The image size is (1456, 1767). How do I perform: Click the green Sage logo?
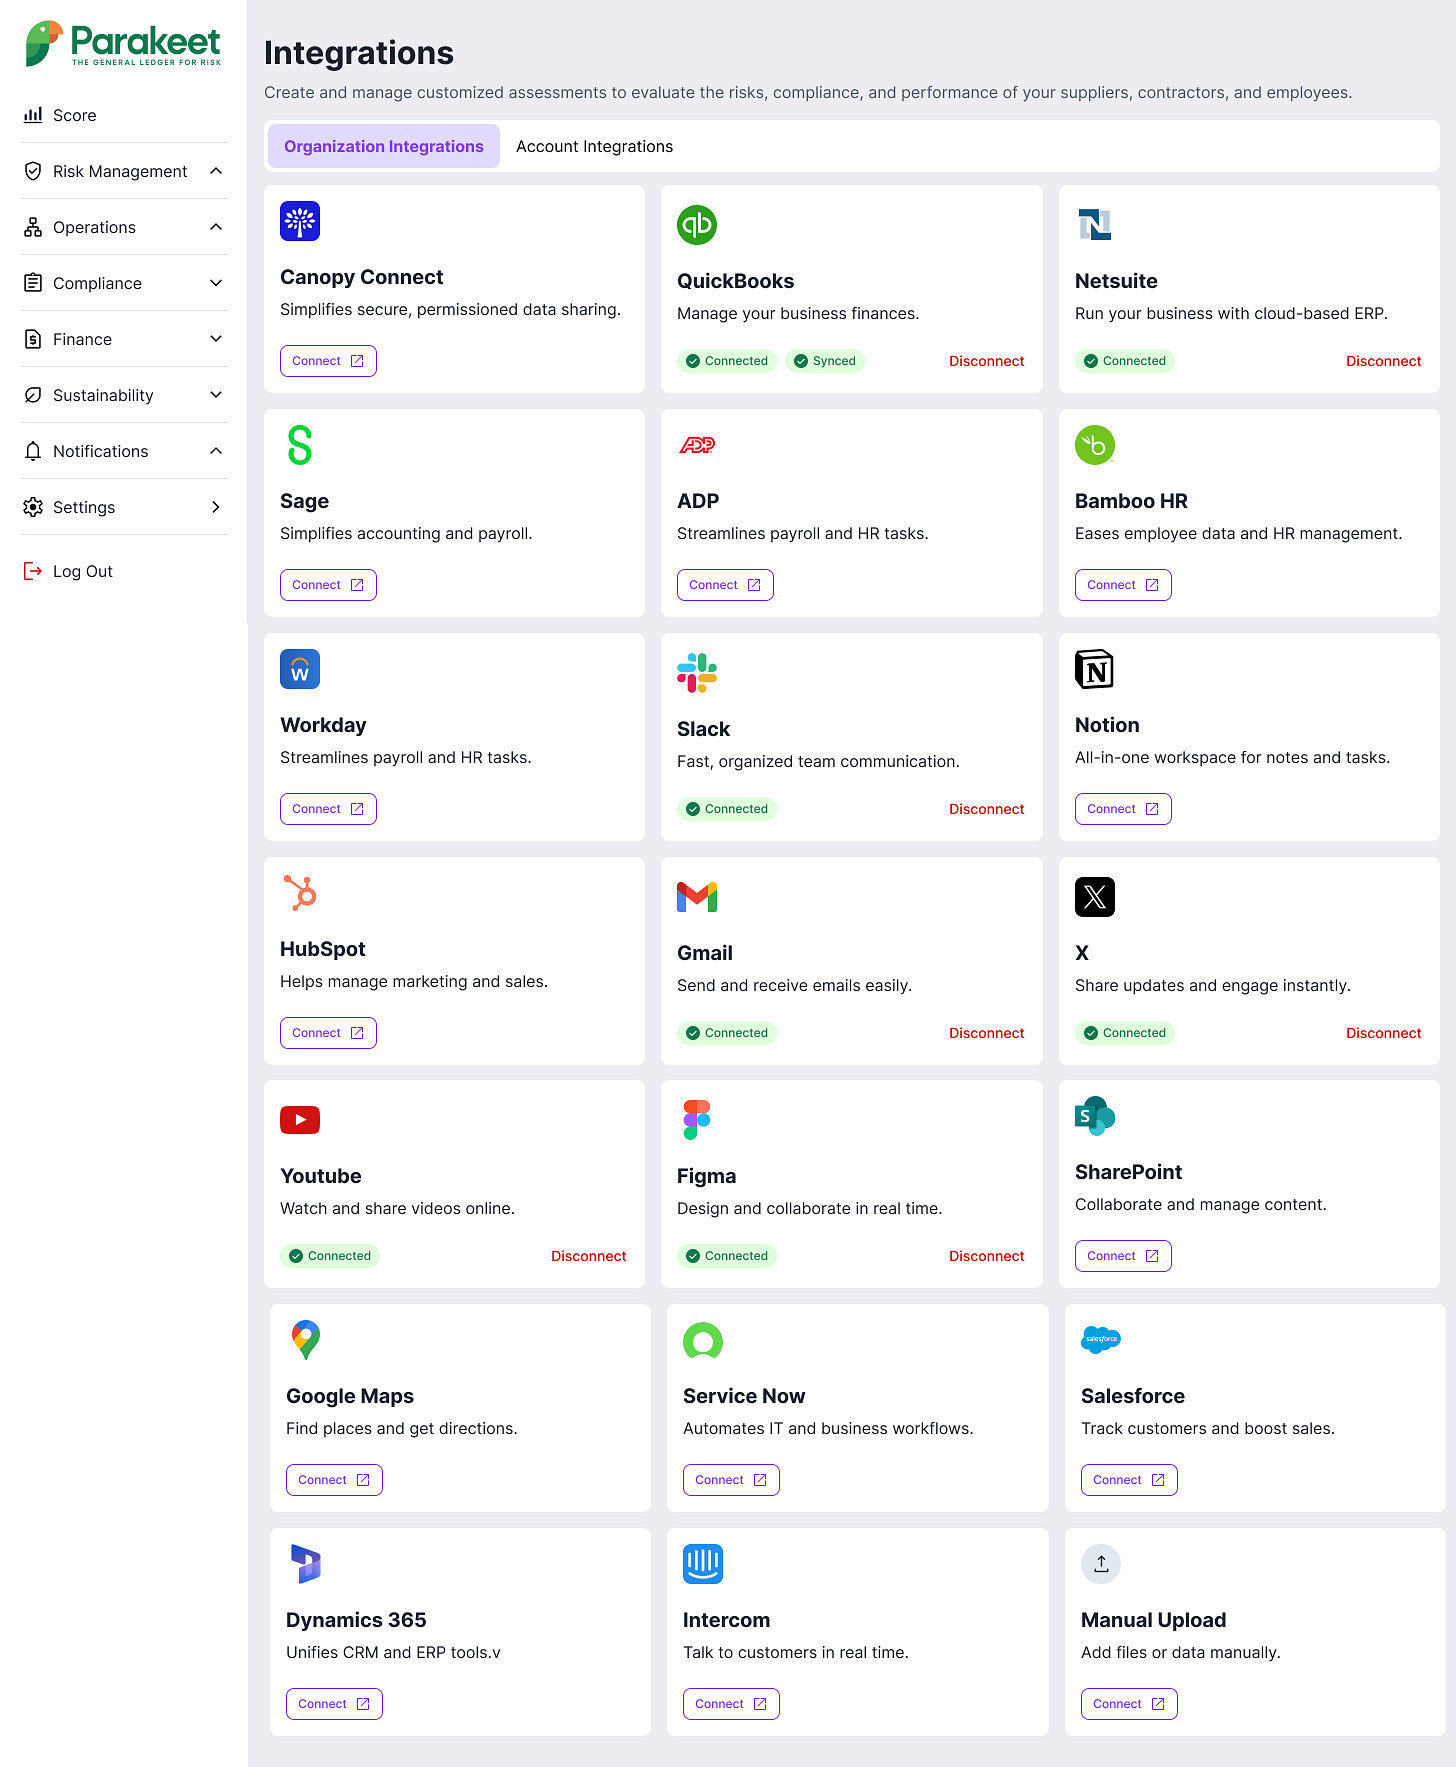tap(300, 445)
